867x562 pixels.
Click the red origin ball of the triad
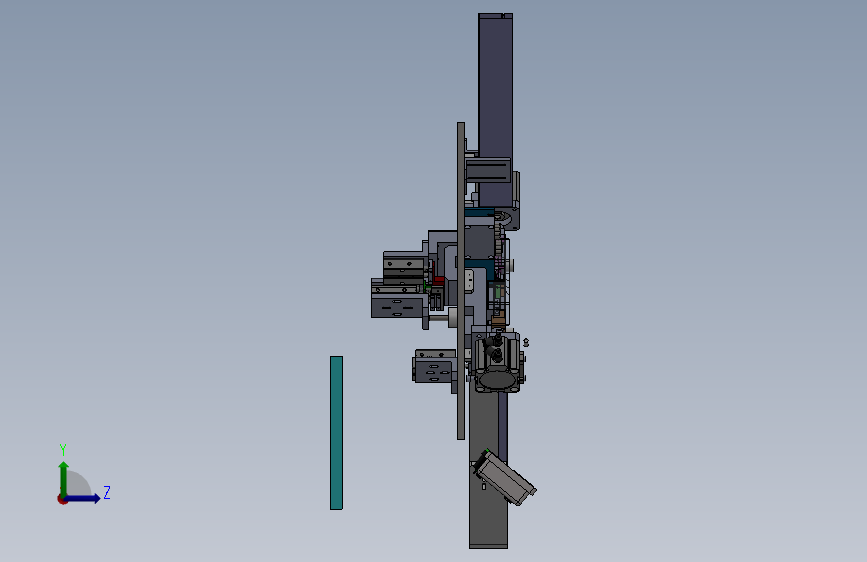click(x=62, y=499)
